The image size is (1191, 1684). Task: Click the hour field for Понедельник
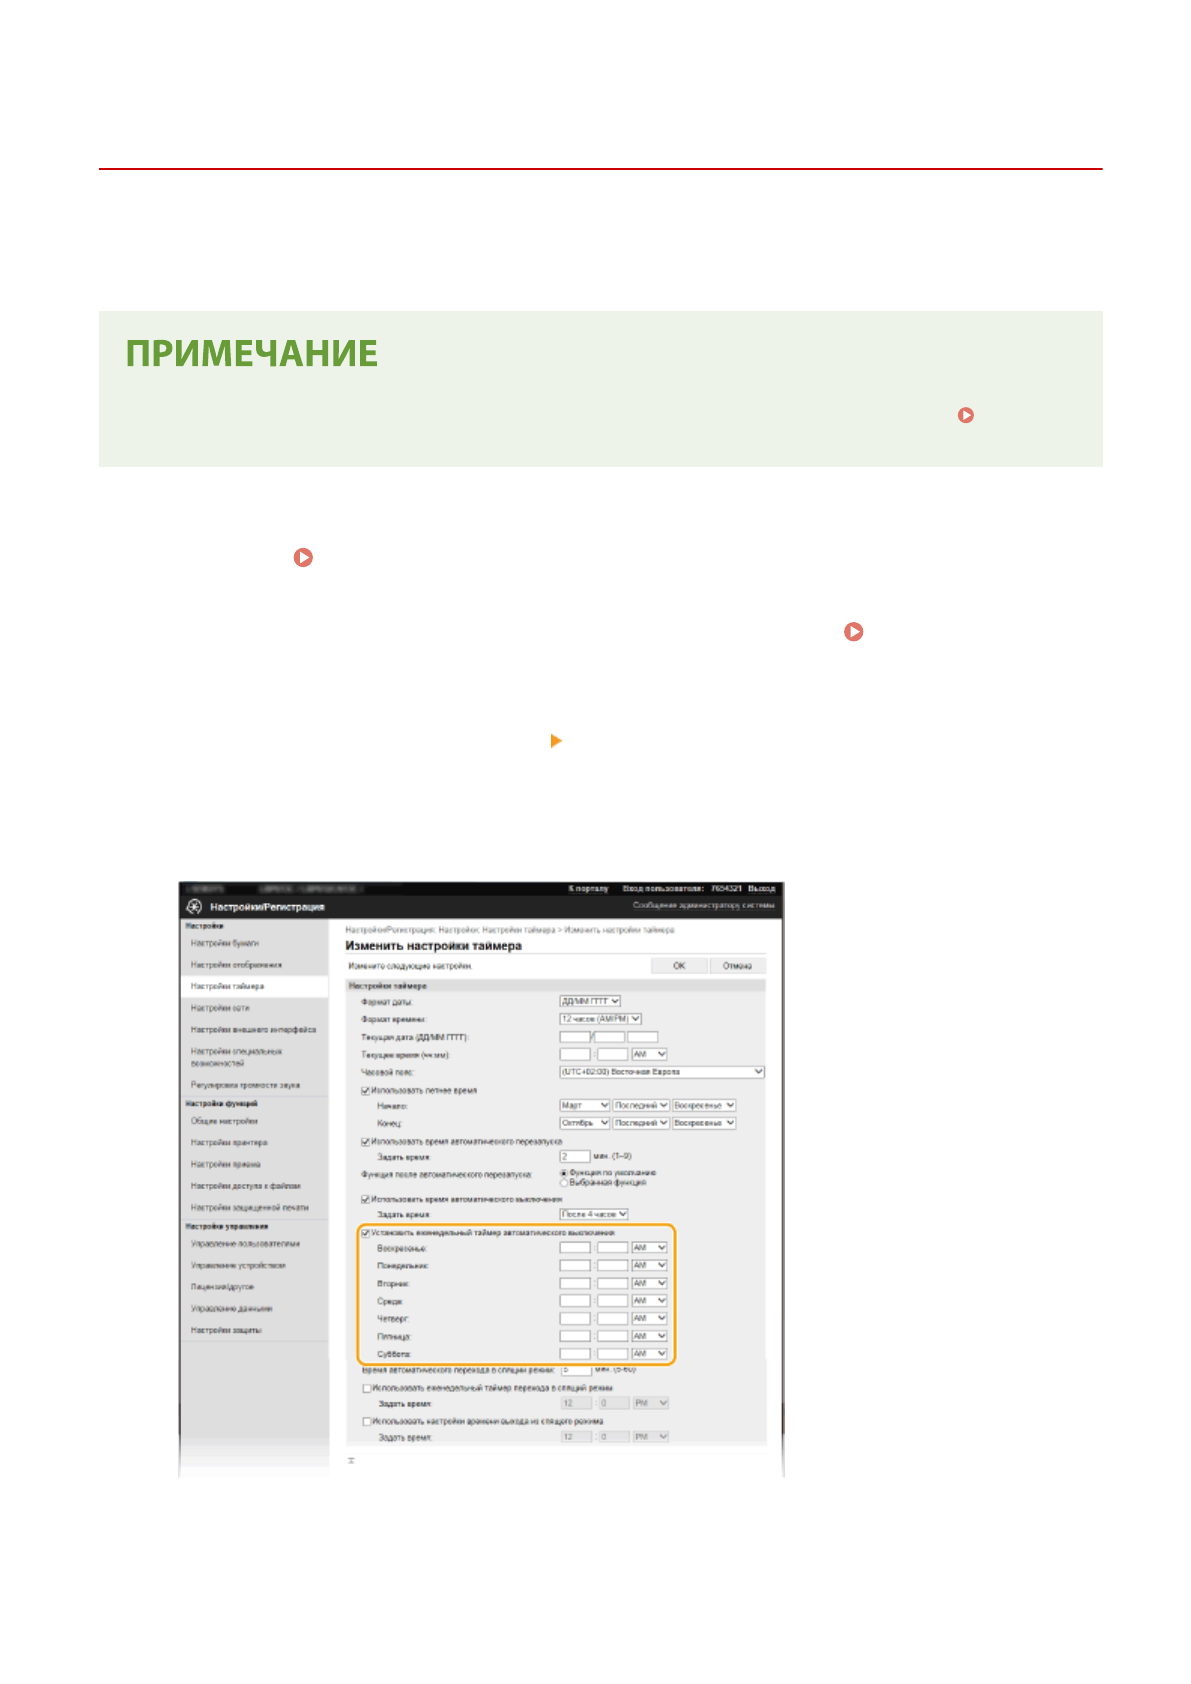coord(575,1266)
